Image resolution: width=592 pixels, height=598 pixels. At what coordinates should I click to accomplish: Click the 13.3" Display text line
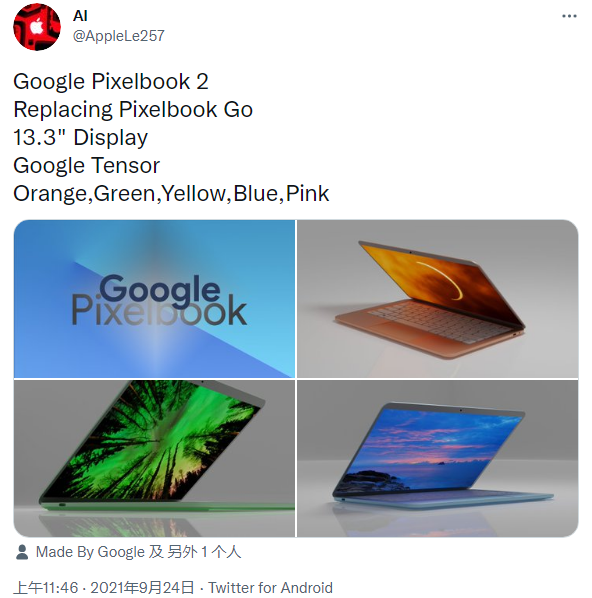coord(80,137)
